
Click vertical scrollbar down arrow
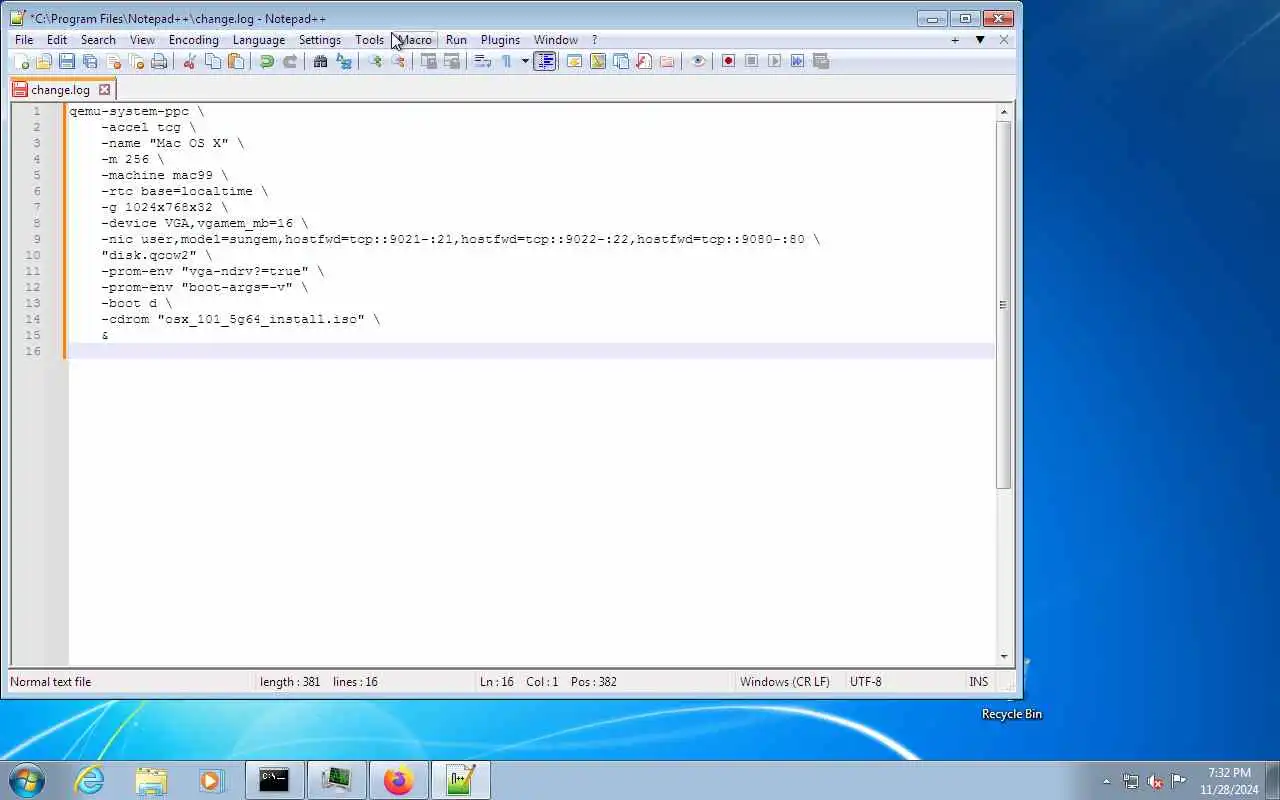(x=1004, y=657)
